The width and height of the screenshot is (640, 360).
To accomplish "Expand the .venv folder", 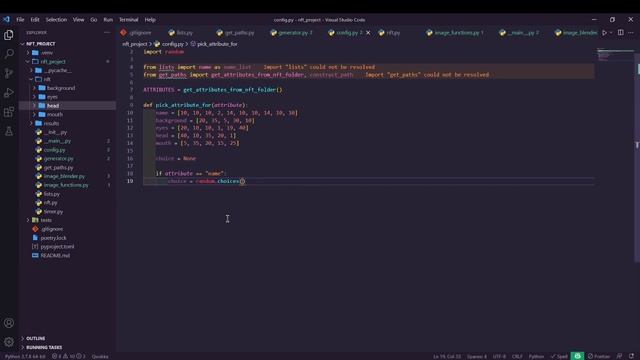I will point(28,53).
